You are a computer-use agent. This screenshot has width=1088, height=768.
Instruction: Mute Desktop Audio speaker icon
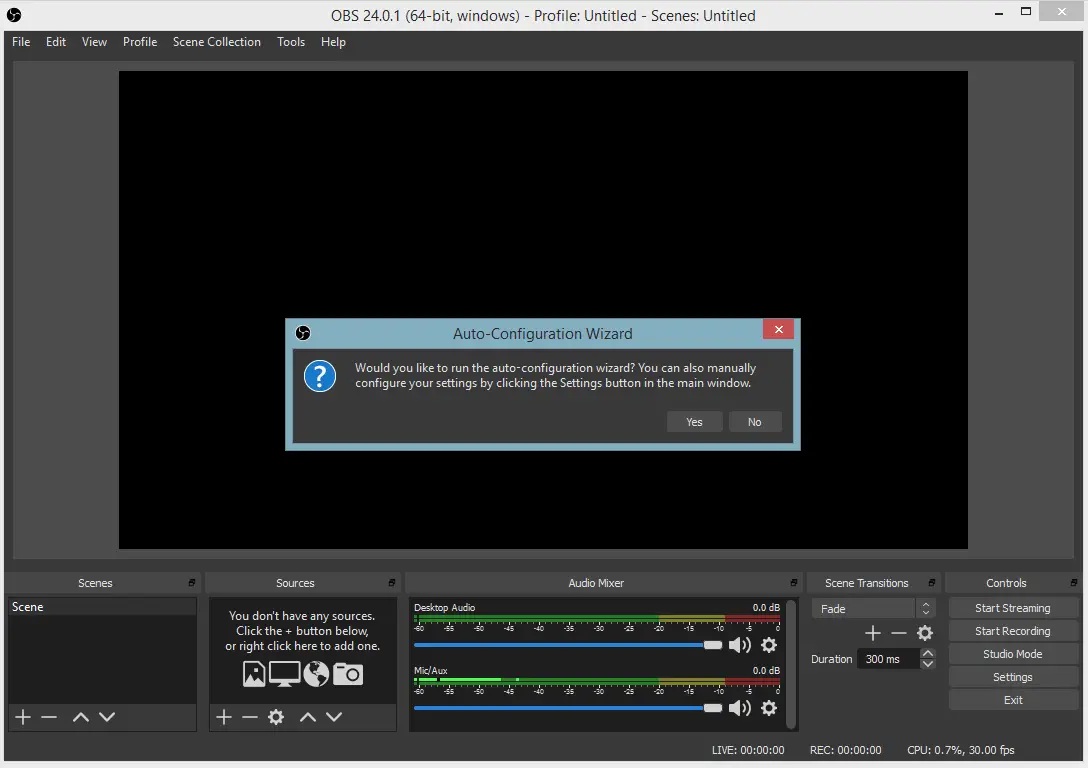(x=740, y=645)
